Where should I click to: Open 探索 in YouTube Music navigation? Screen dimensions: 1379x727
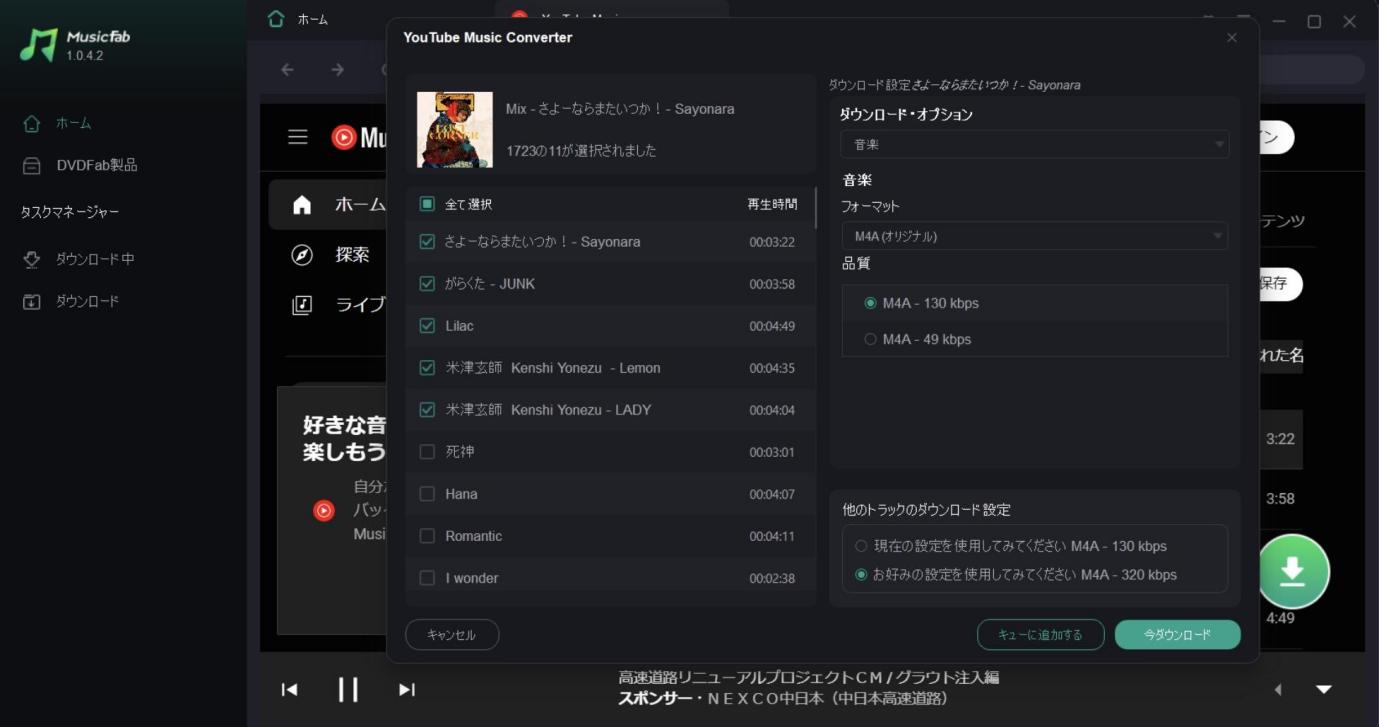tap(330, 255)
